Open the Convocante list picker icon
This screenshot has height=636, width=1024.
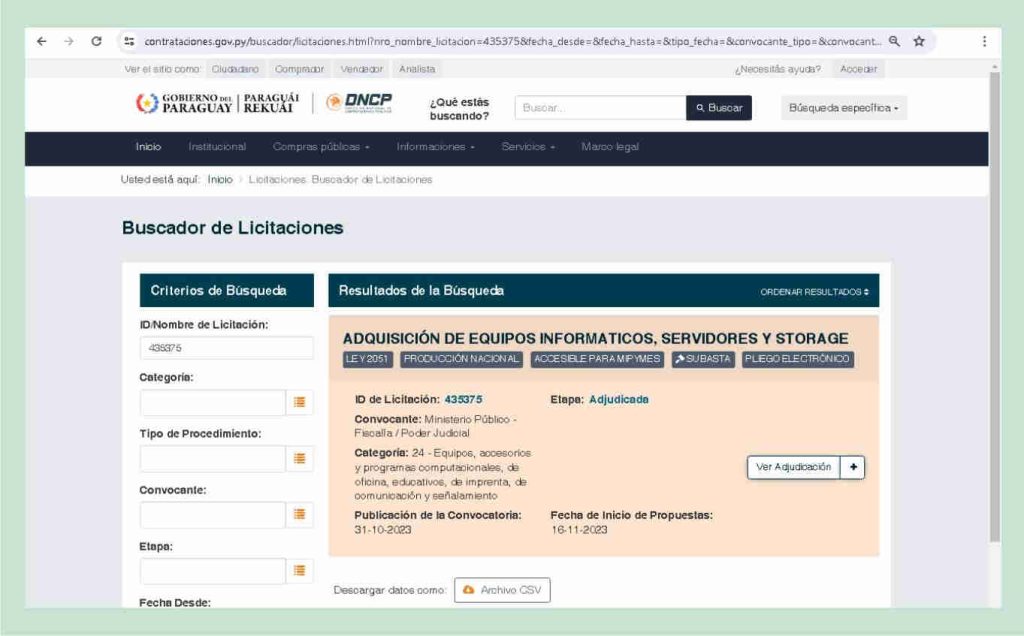tap(300, 515)
